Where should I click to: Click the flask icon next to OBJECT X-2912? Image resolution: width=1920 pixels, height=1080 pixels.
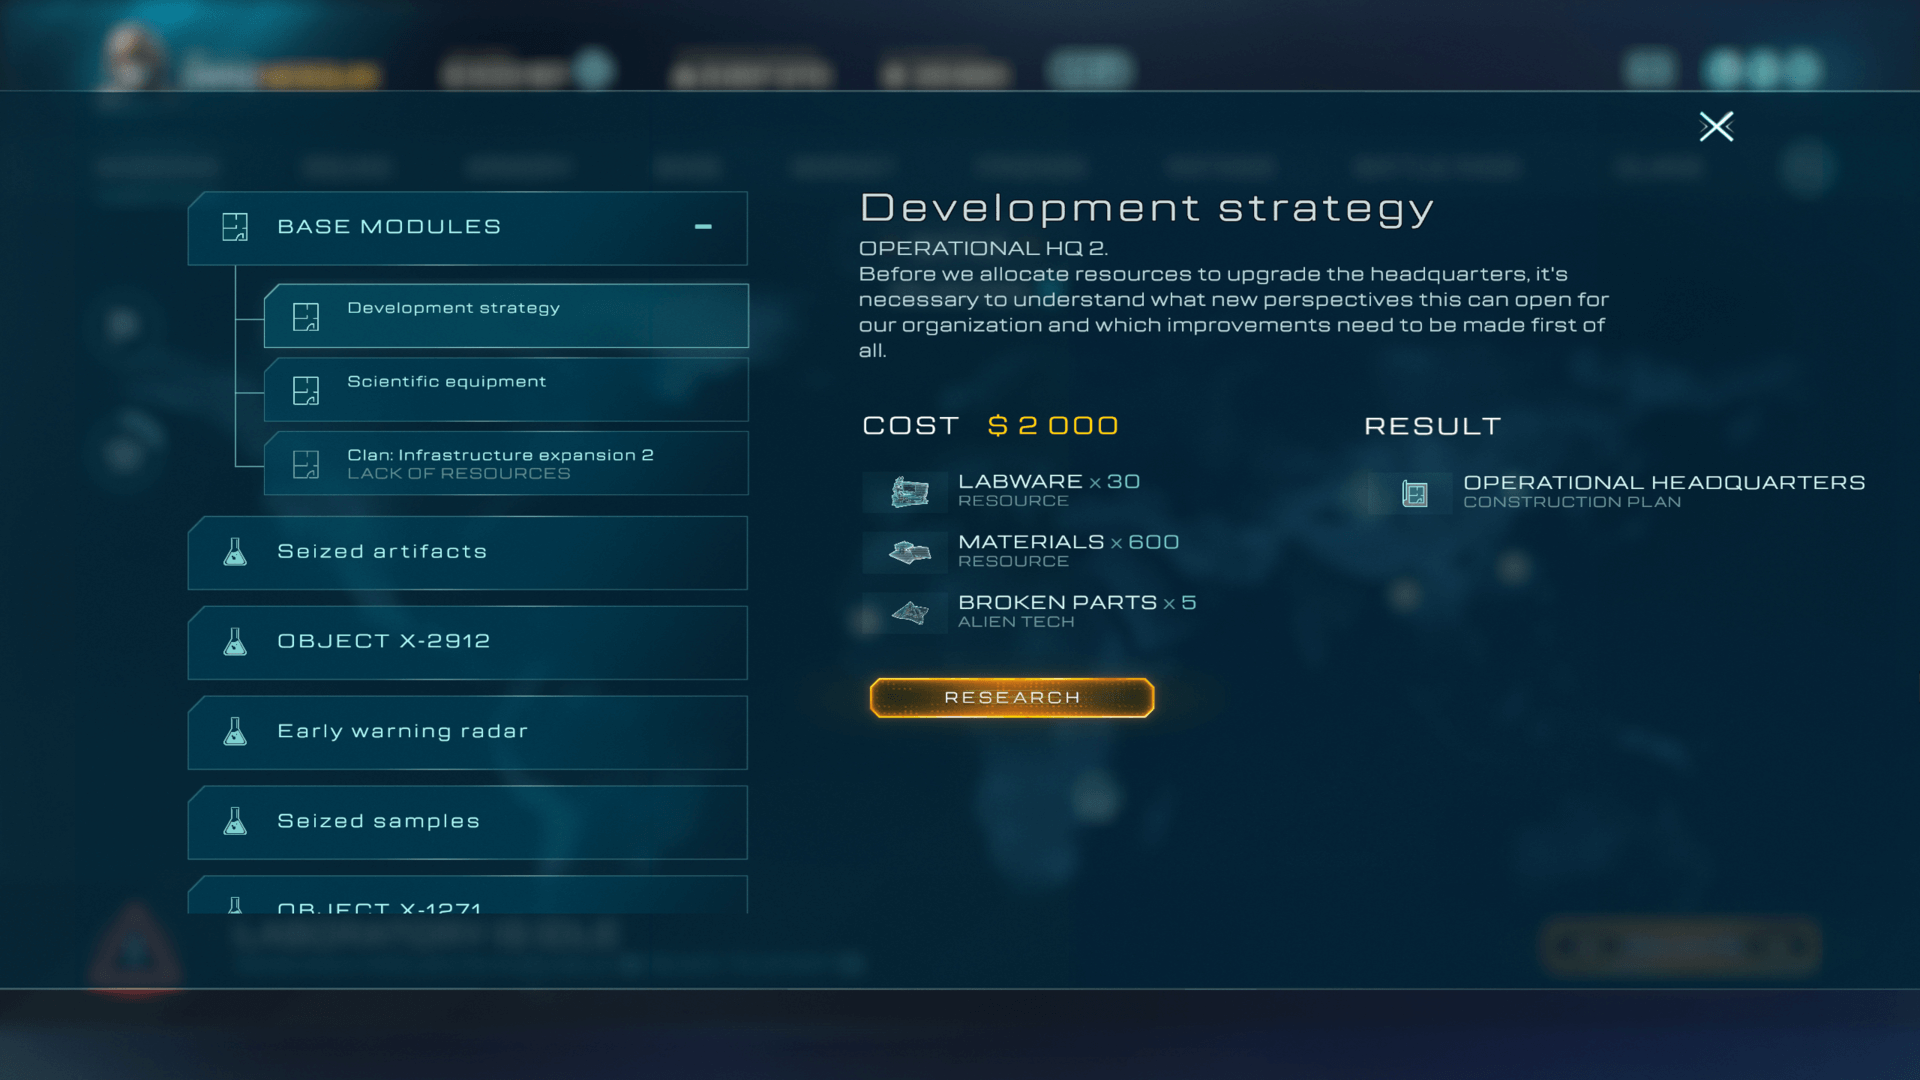point(235,642)
